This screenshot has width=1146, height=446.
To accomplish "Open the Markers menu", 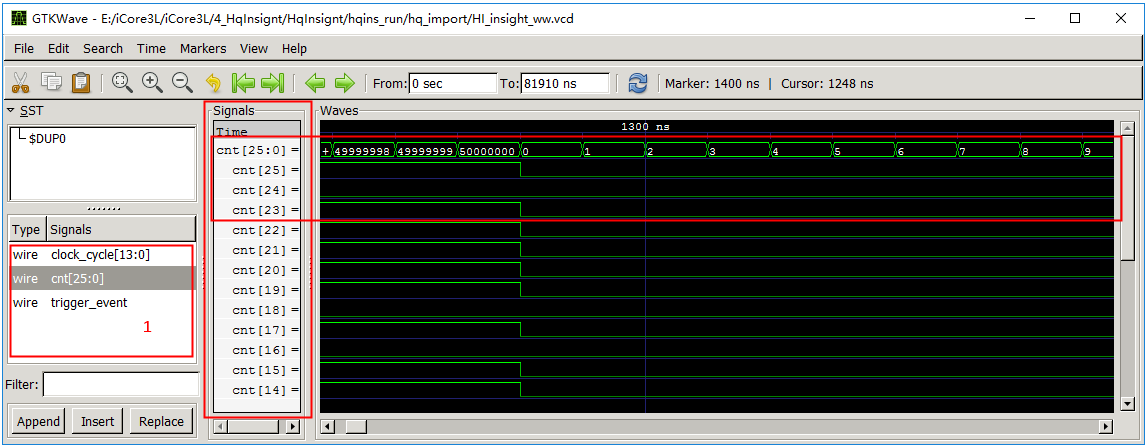I will coord(203,48).
